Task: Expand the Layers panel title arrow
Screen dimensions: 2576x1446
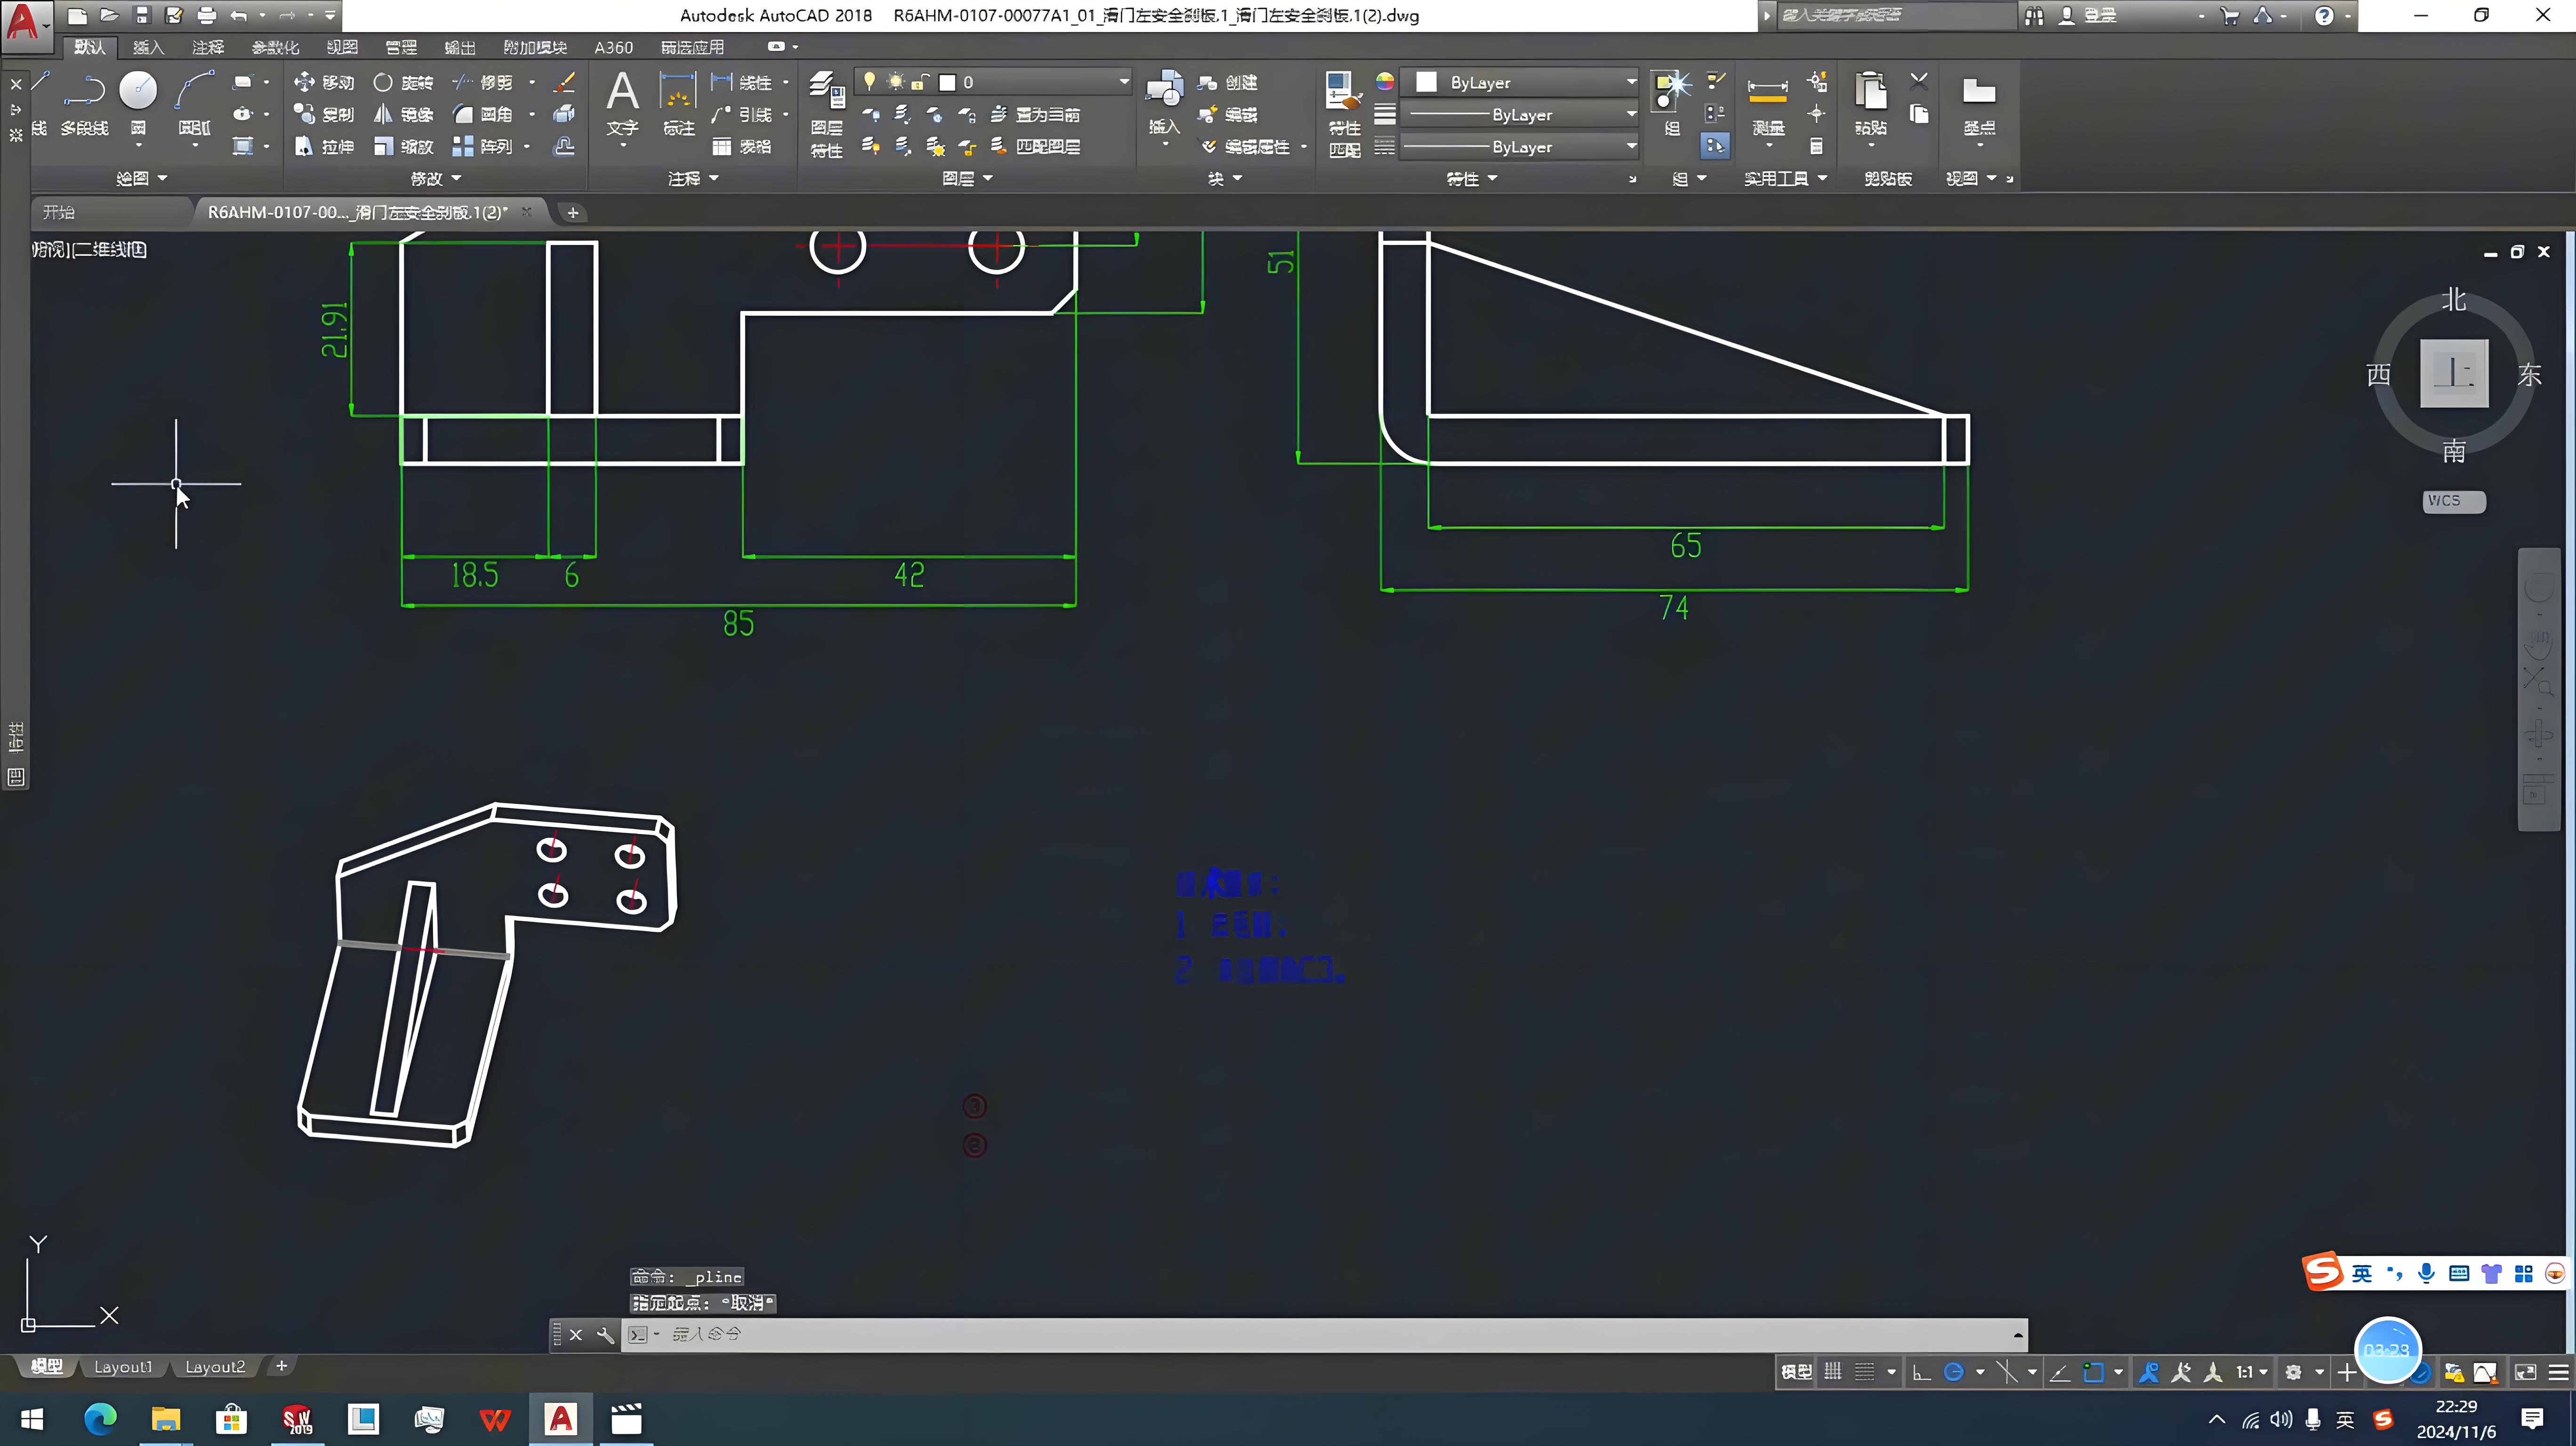Action: pos(988,178)
